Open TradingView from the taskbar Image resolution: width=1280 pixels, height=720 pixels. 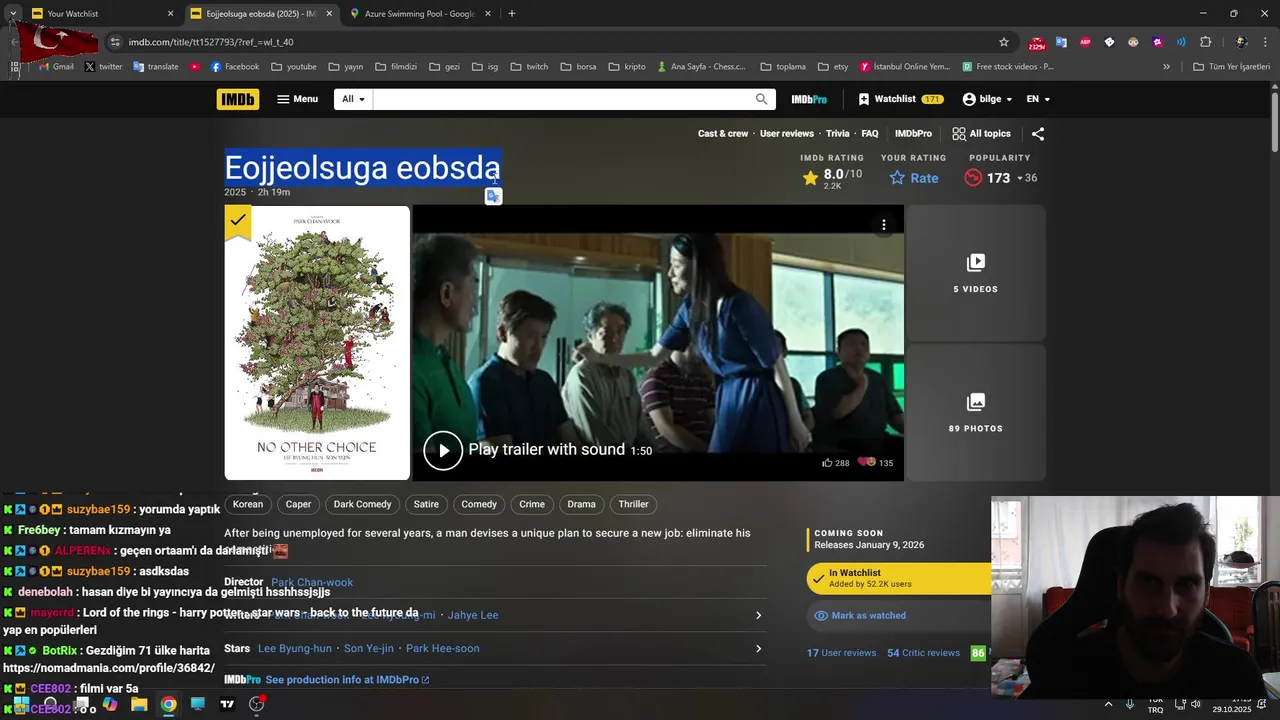click(227, 704)
